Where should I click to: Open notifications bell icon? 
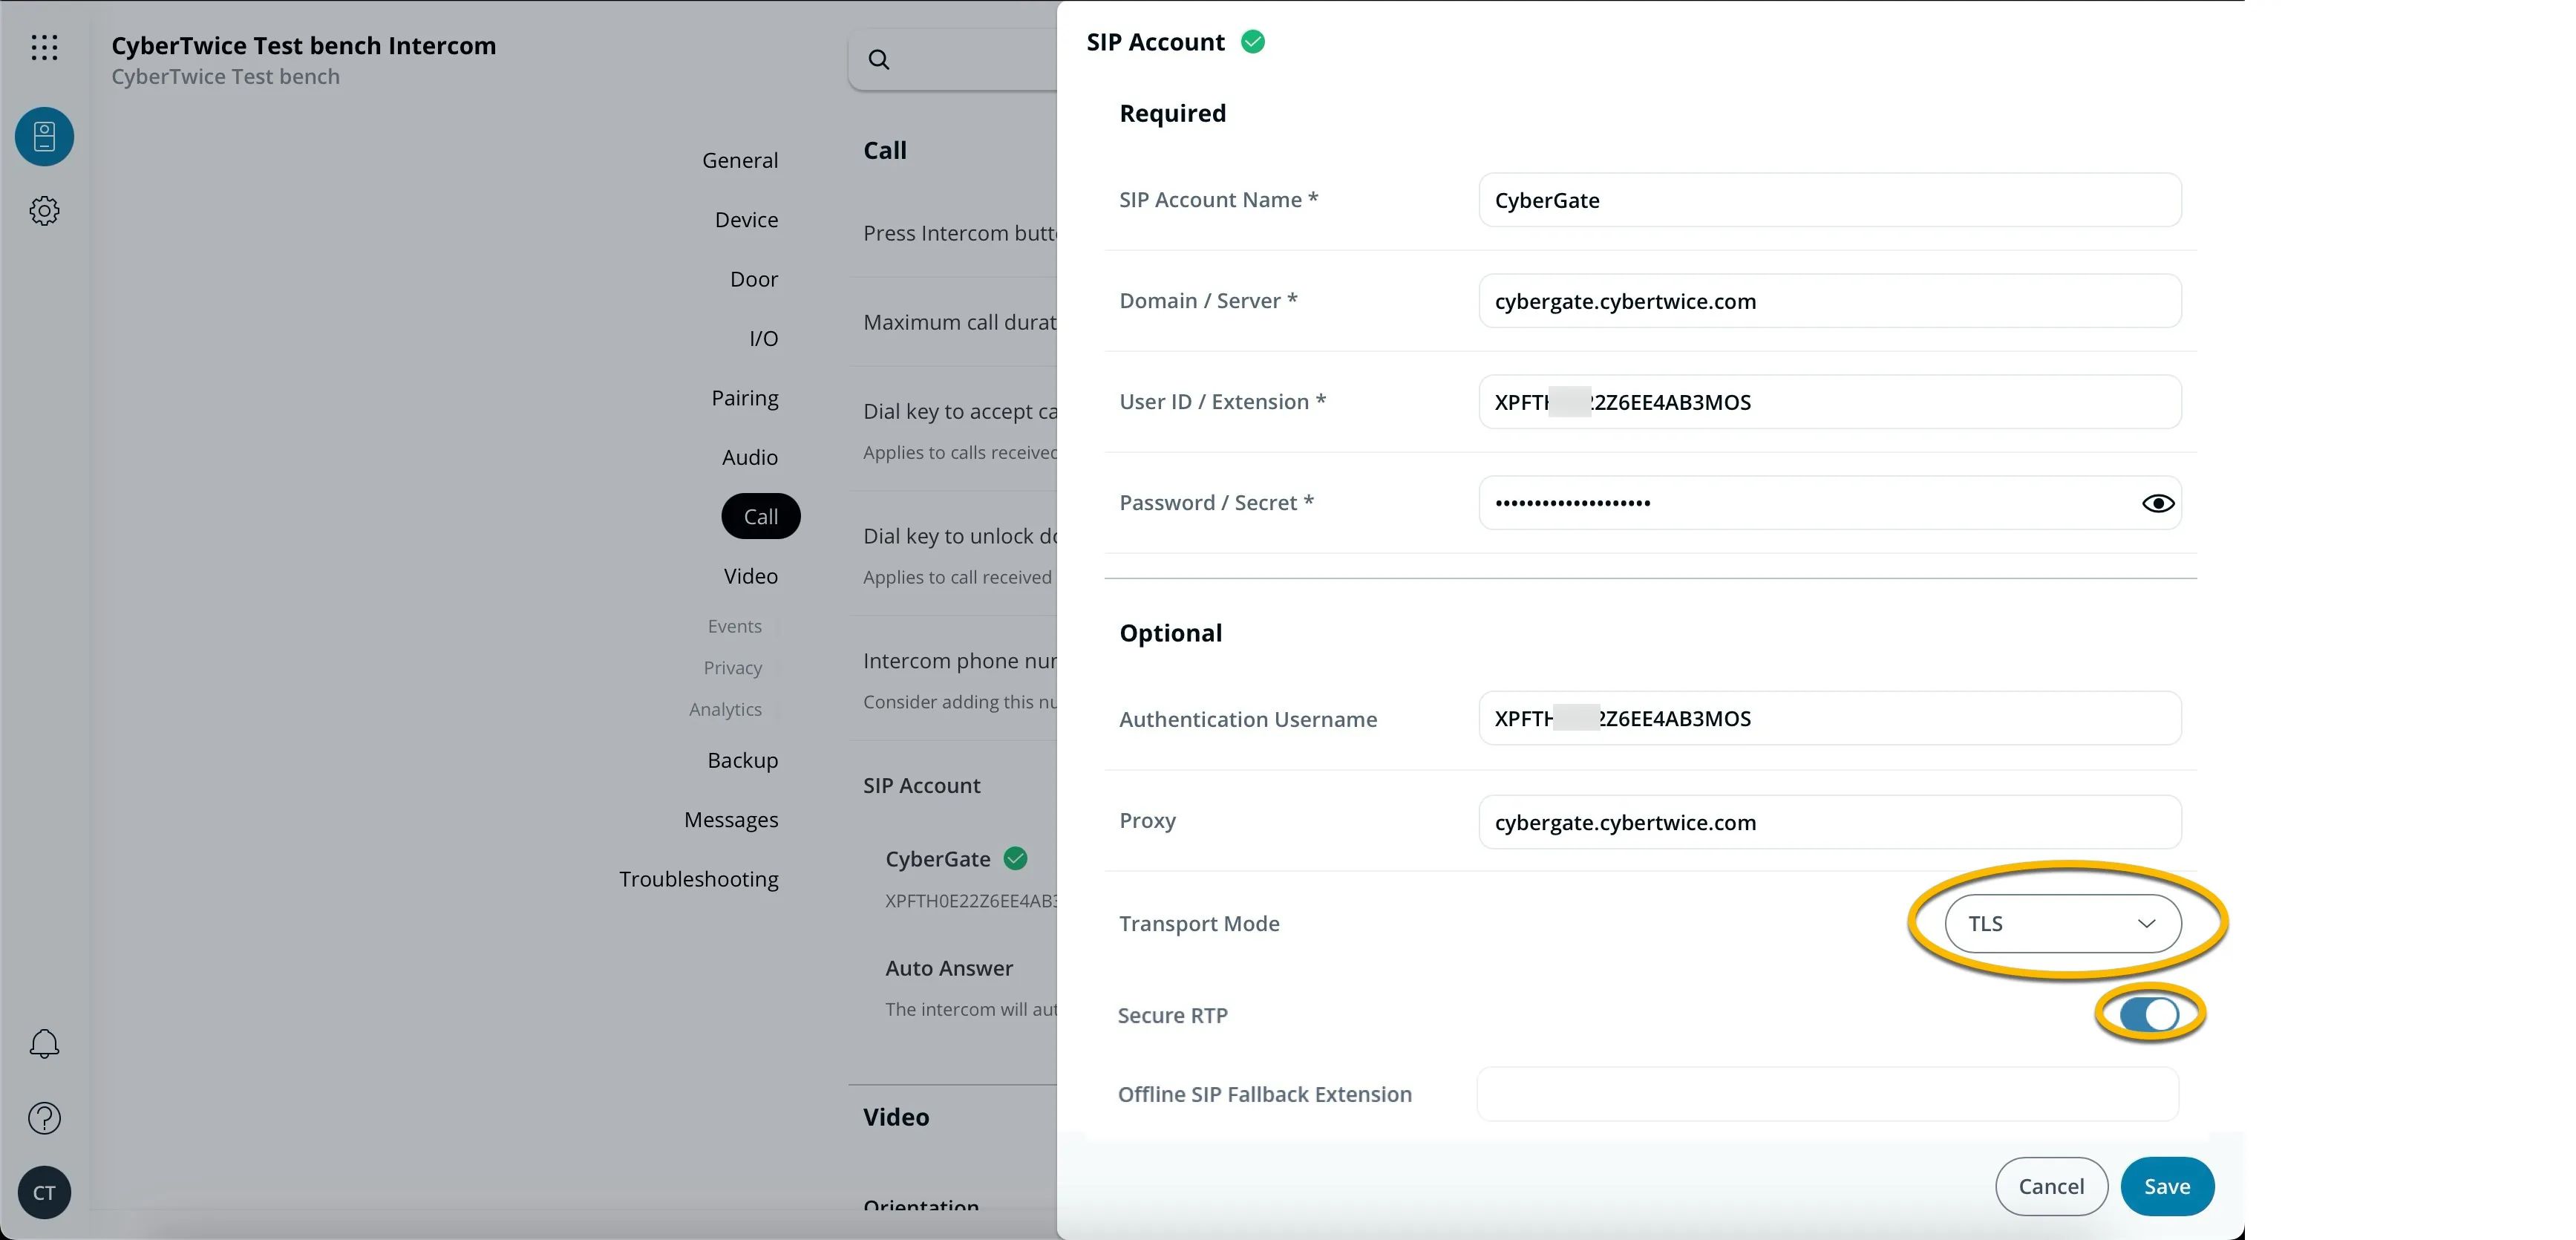(44, 1044)
